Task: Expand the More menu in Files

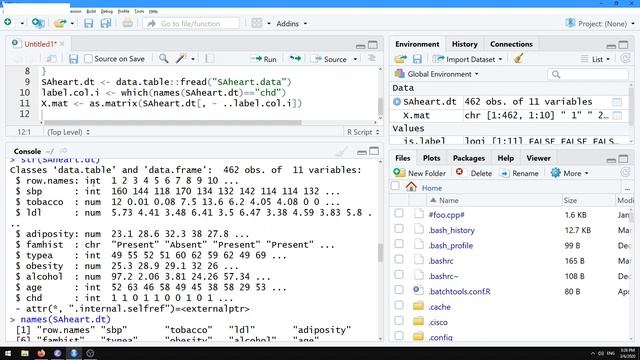Action: pyautogui.click(x=570, y=173)
